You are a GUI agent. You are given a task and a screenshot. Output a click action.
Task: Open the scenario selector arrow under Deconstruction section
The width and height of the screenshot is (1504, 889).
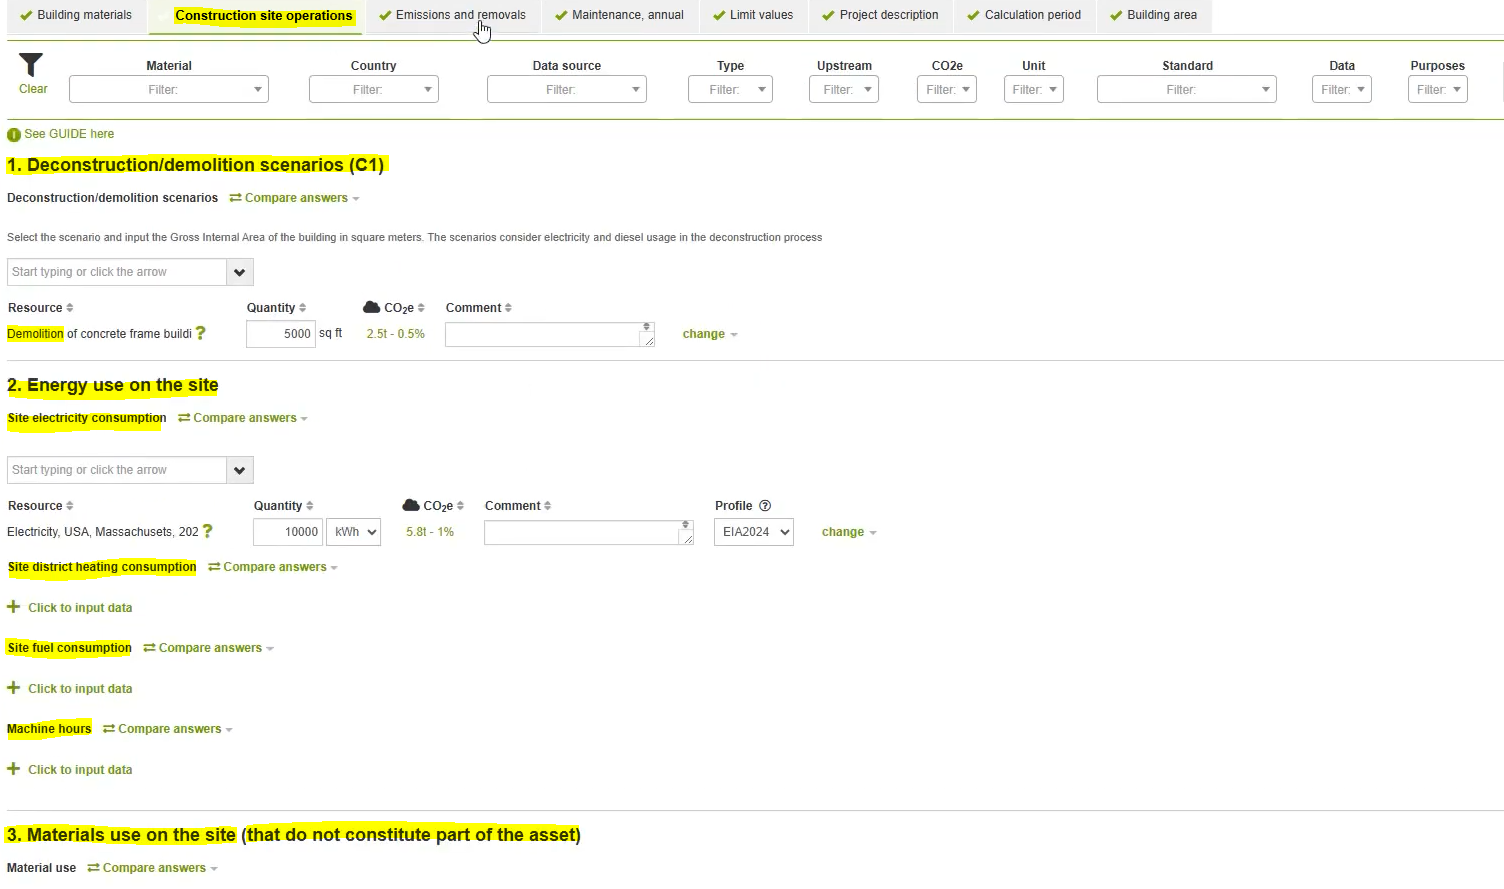[x=239, y=271]
